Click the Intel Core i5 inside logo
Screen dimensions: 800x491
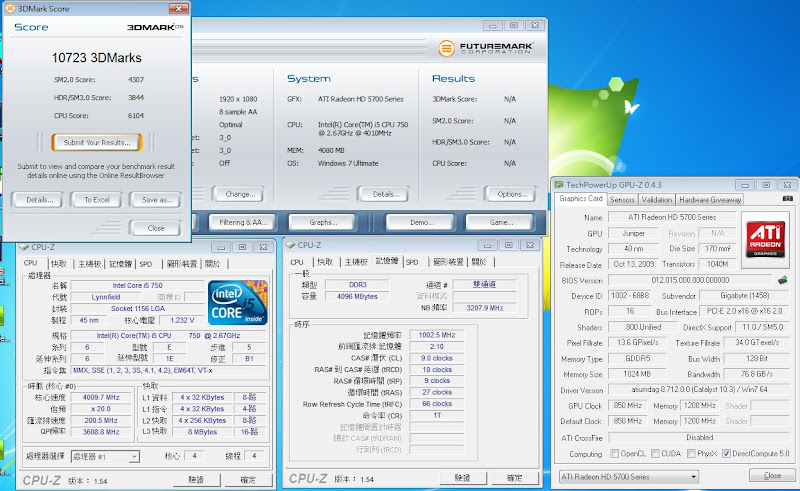(x=238, y=302)
